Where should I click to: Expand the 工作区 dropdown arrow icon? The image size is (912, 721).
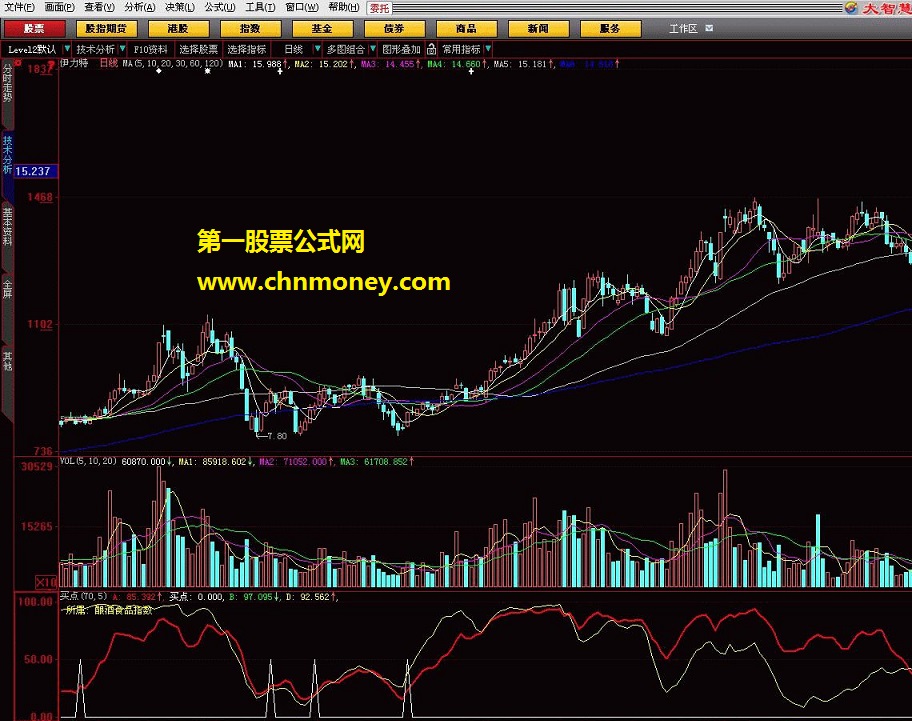tap(709, 28)
